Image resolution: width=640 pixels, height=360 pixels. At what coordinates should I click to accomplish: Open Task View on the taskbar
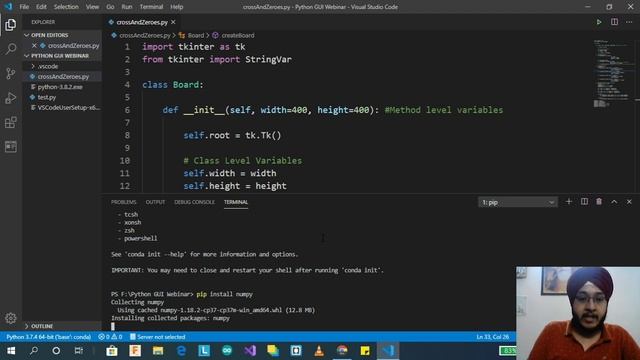(79, 351)
